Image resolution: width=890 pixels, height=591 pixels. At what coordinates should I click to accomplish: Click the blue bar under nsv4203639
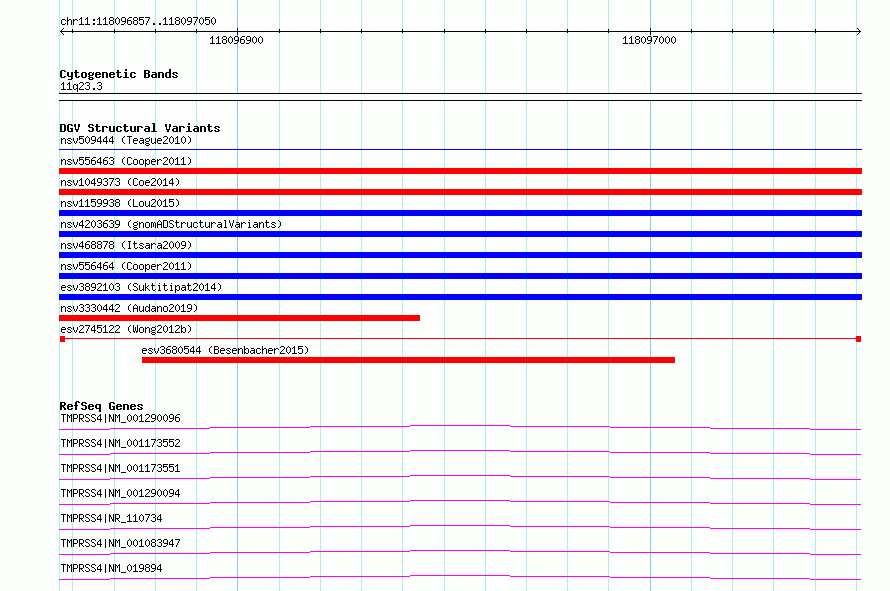[460, 234]
